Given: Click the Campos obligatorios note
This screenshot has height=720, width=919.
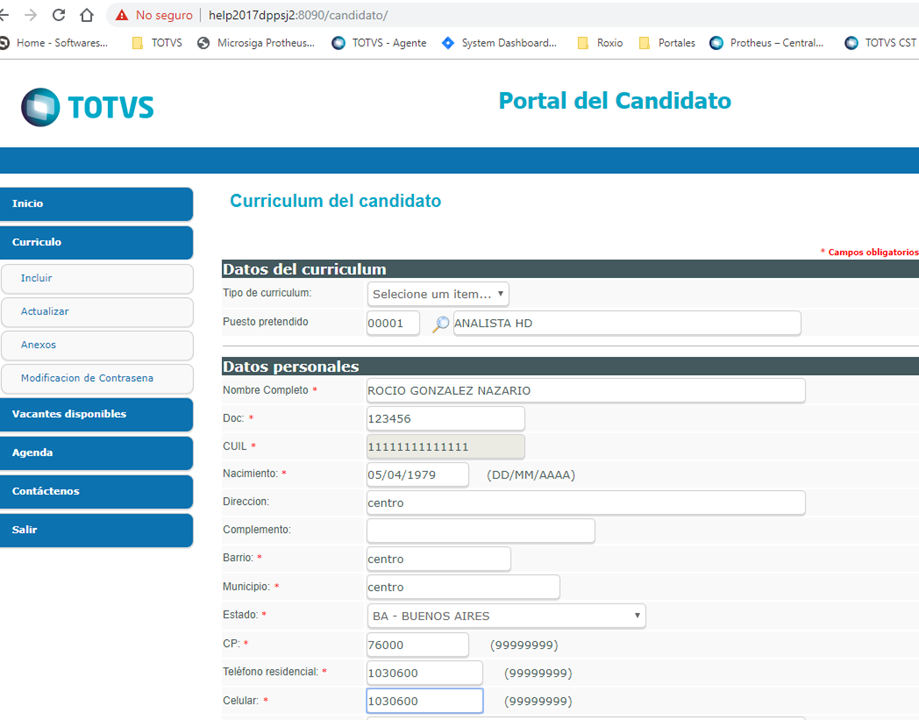Looking at the screenshot, I should point(869,252).
